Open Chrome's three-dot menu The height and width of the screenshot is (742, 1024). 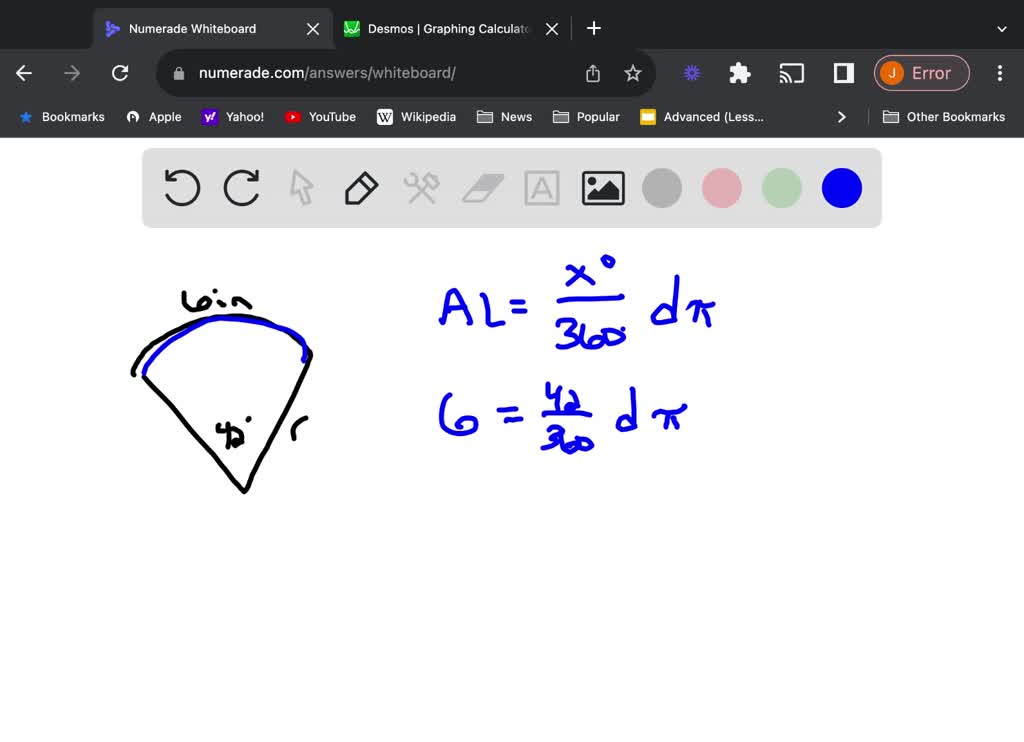999,72
